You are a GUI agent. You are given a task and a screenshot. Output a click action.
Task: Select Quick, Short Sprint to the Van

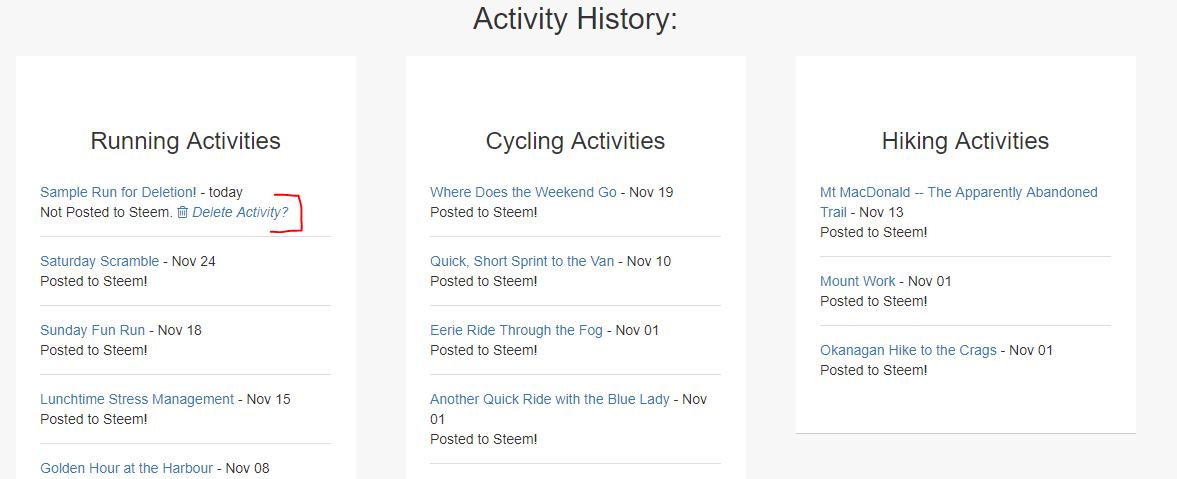coord(522,261)
